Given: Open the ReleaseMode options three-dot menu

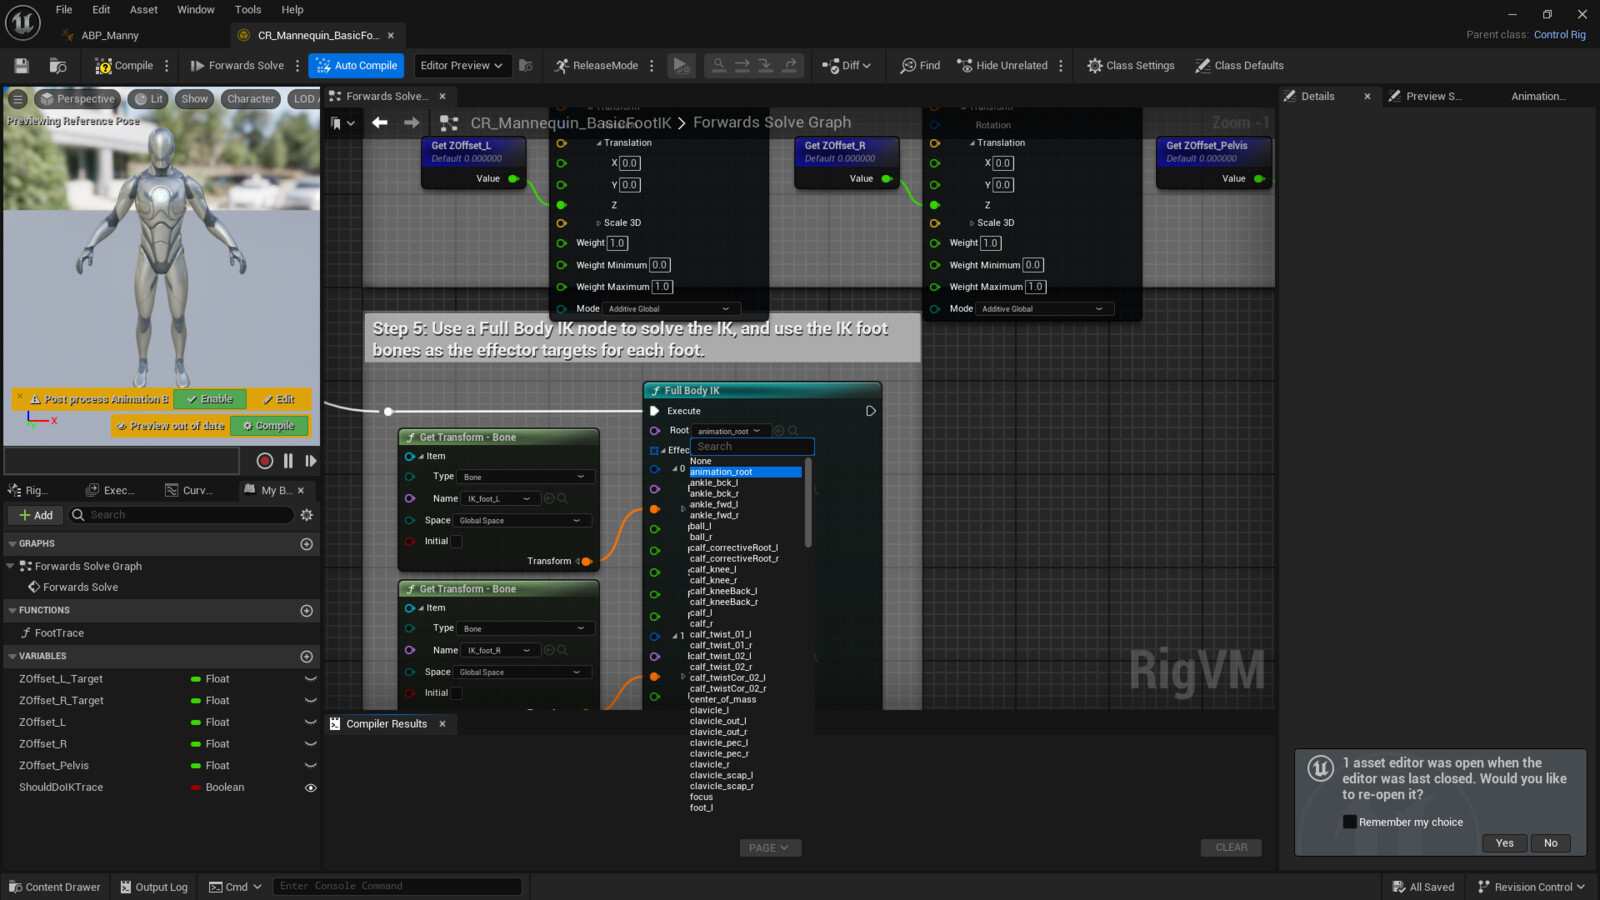Looking at the screenshot, I should [x=652, y=66].
